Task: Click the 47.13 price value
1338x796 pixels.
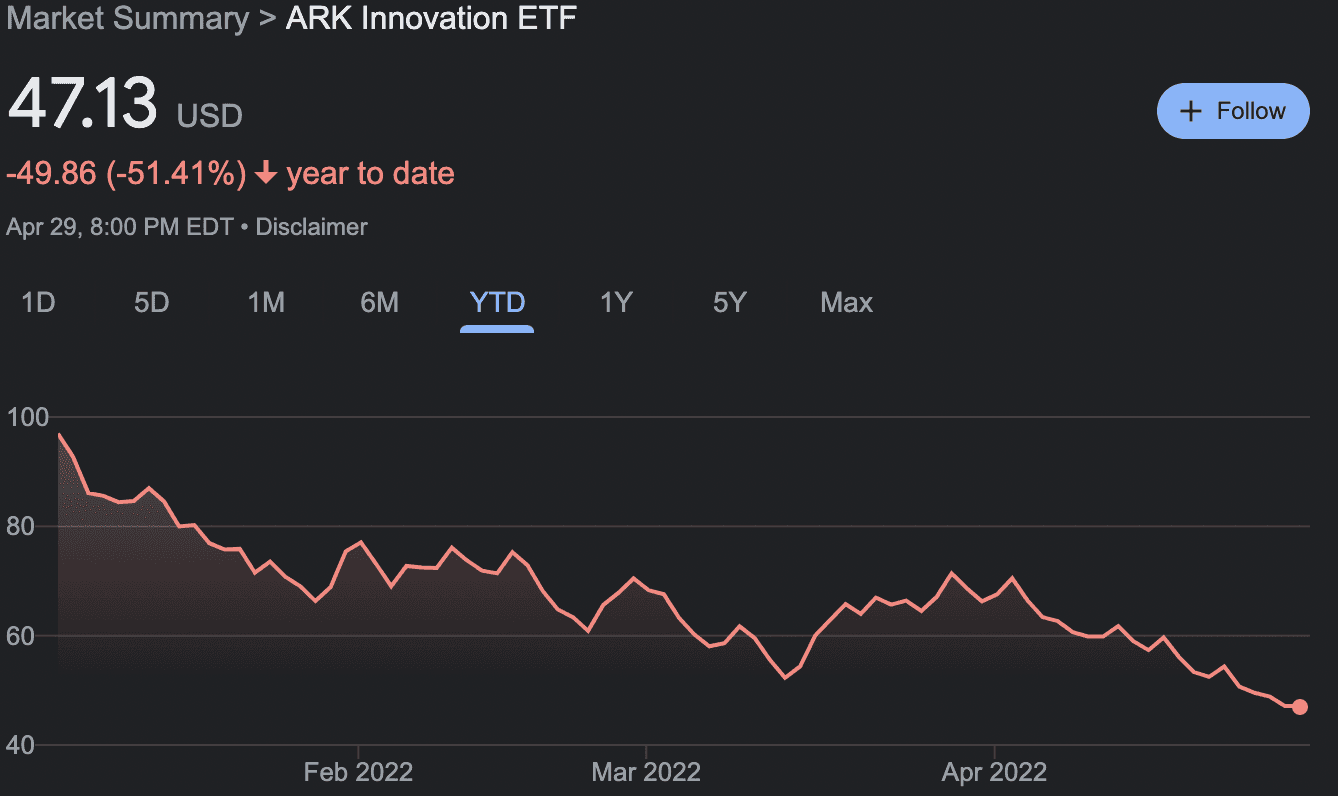Action: click(x=82, y=104)
